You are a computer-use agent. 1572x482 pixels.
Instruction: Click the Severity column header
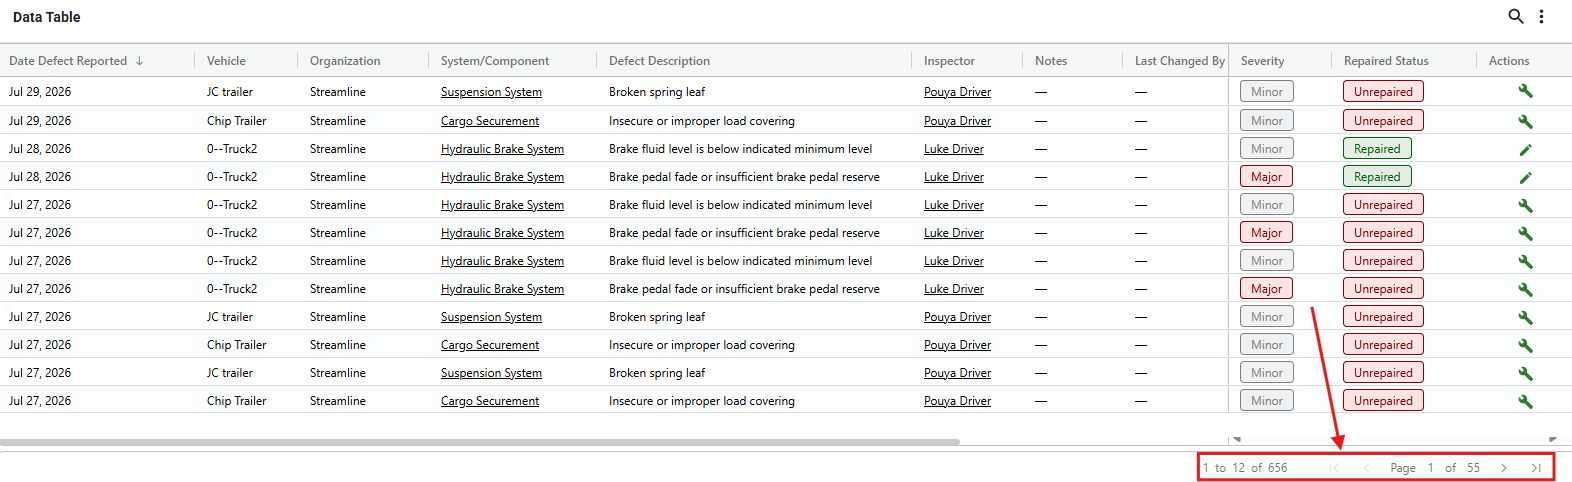pyautogui.click(x=1262, y=61)
